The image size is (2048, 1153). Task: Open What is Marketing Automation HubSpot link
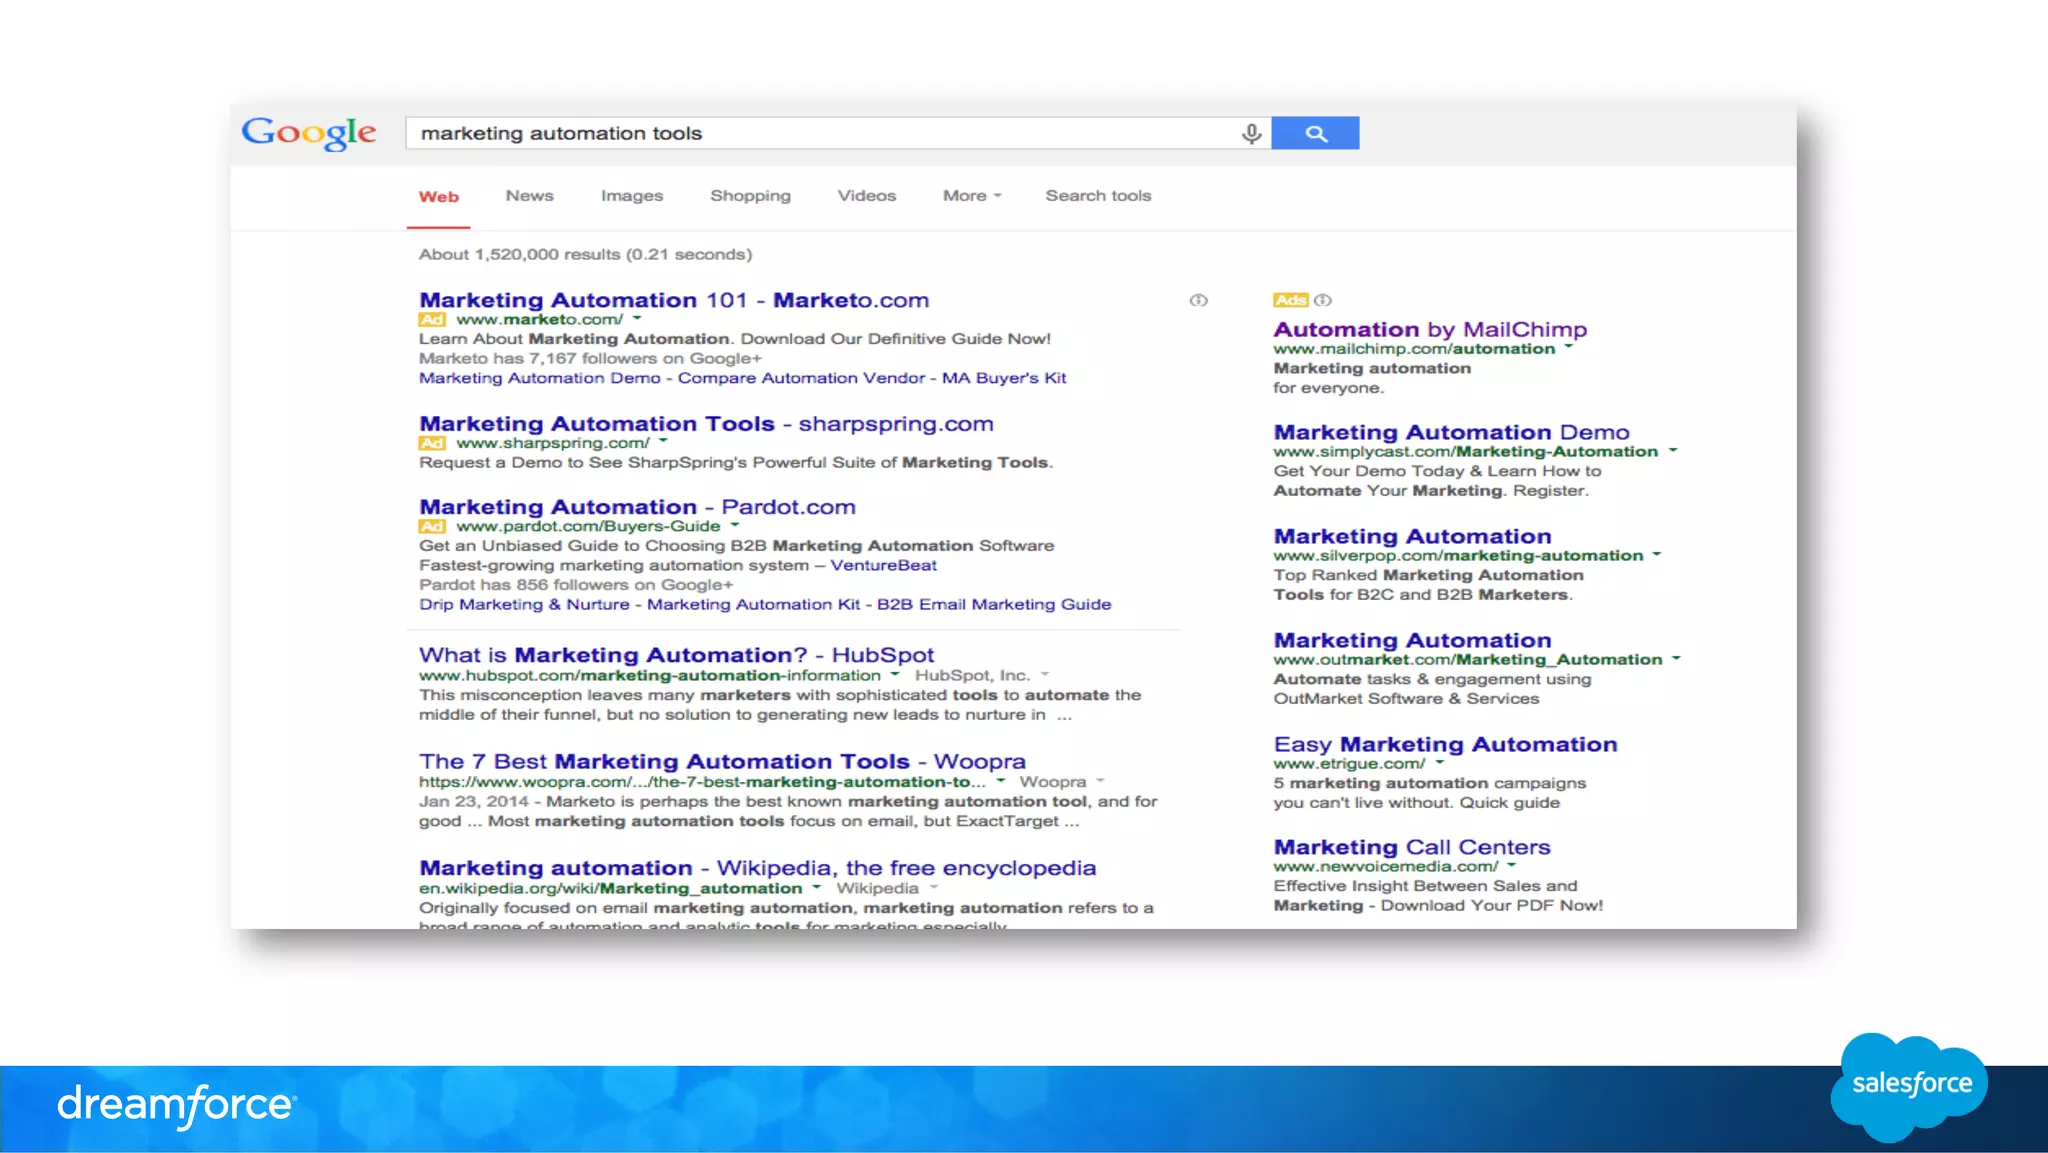(x=676, y=655)
